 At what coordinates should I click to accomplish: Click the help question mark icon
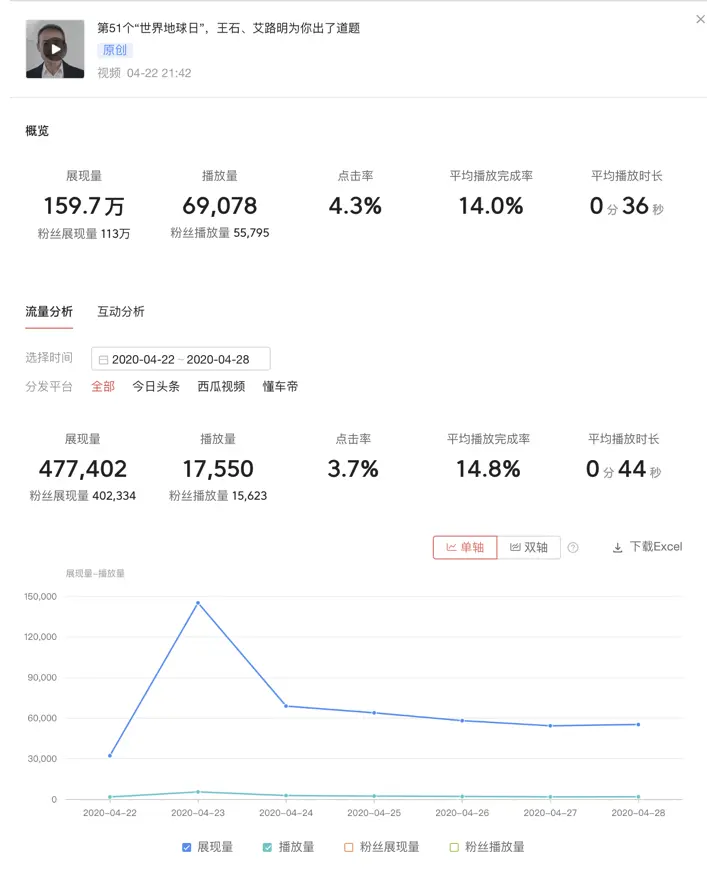click(573, 548)
